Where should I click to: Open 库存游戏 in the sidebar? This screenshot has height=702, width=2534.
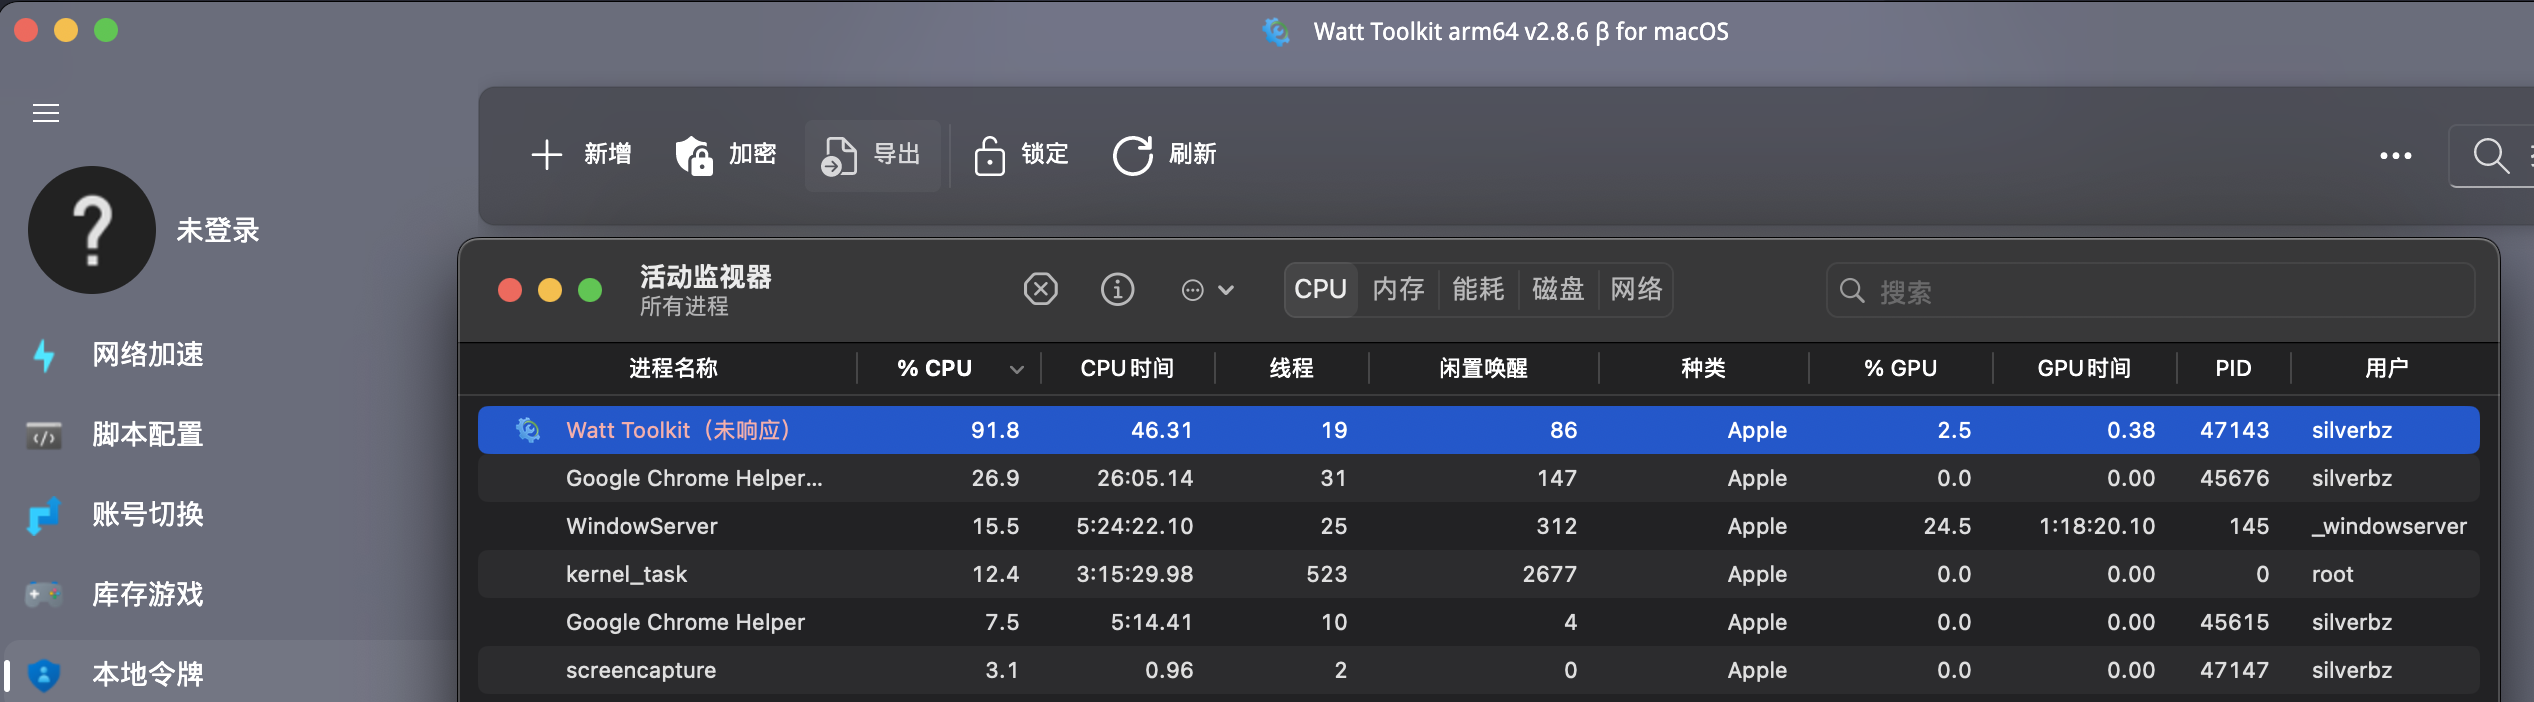pos(148,594)
